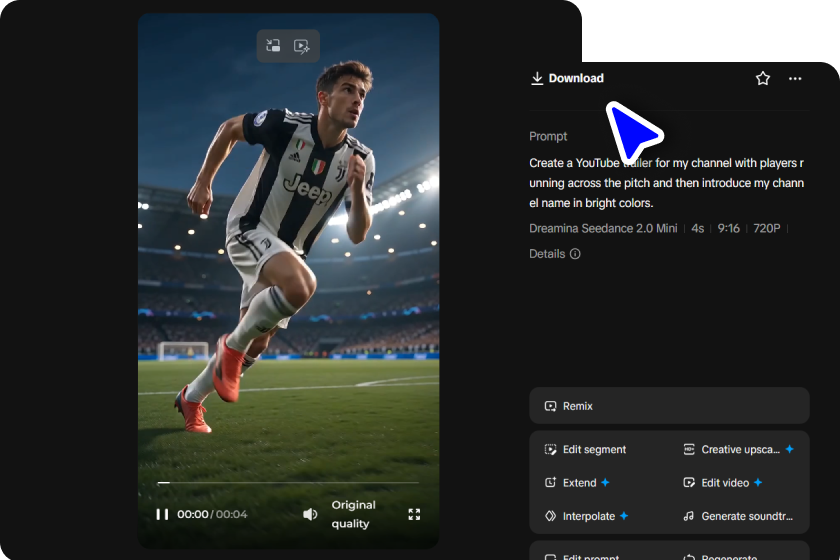
Task: Mute the video with speaker icon
Action: point(310,514)
